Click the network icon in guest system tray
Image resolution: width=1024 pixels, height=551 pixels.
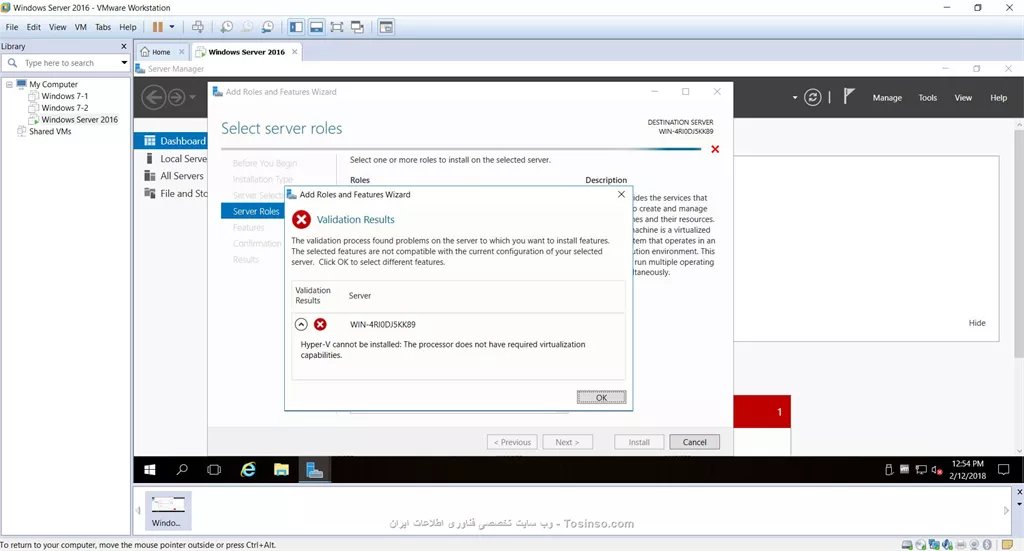[921, 469]
